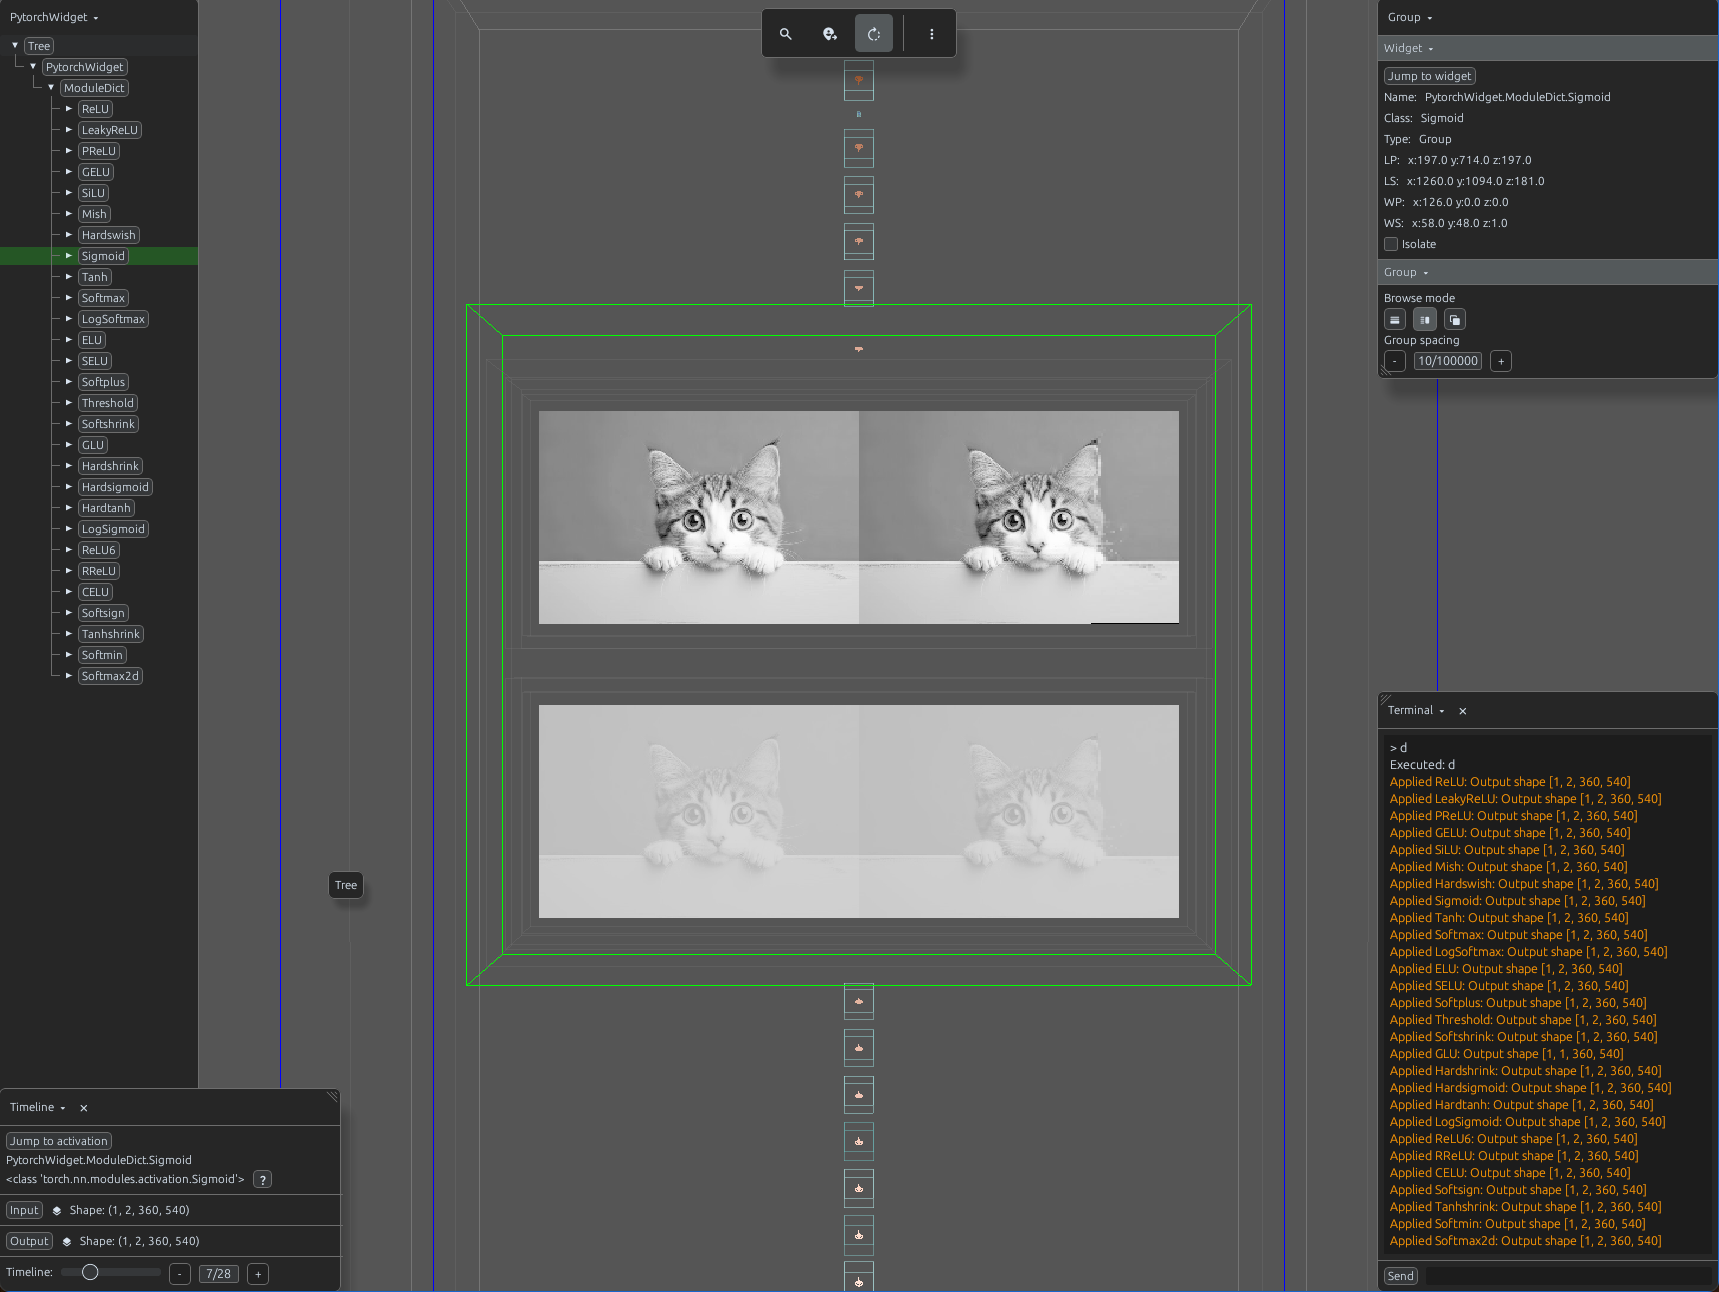Open the PytorchWidget dropdown at top left
Image resolution: width=1719 pixels, height=1292 pixels.
(x=54, y=17)
